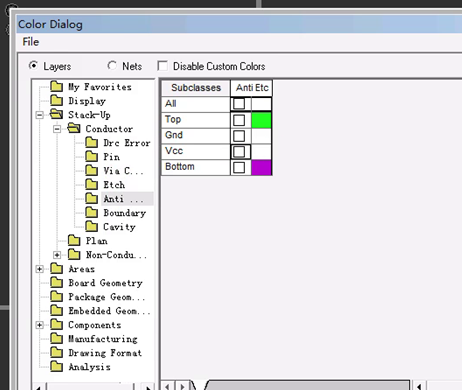Click the Boundary folder icon
The width and height of the screenshot is (462, 390).
pos(91,212)
